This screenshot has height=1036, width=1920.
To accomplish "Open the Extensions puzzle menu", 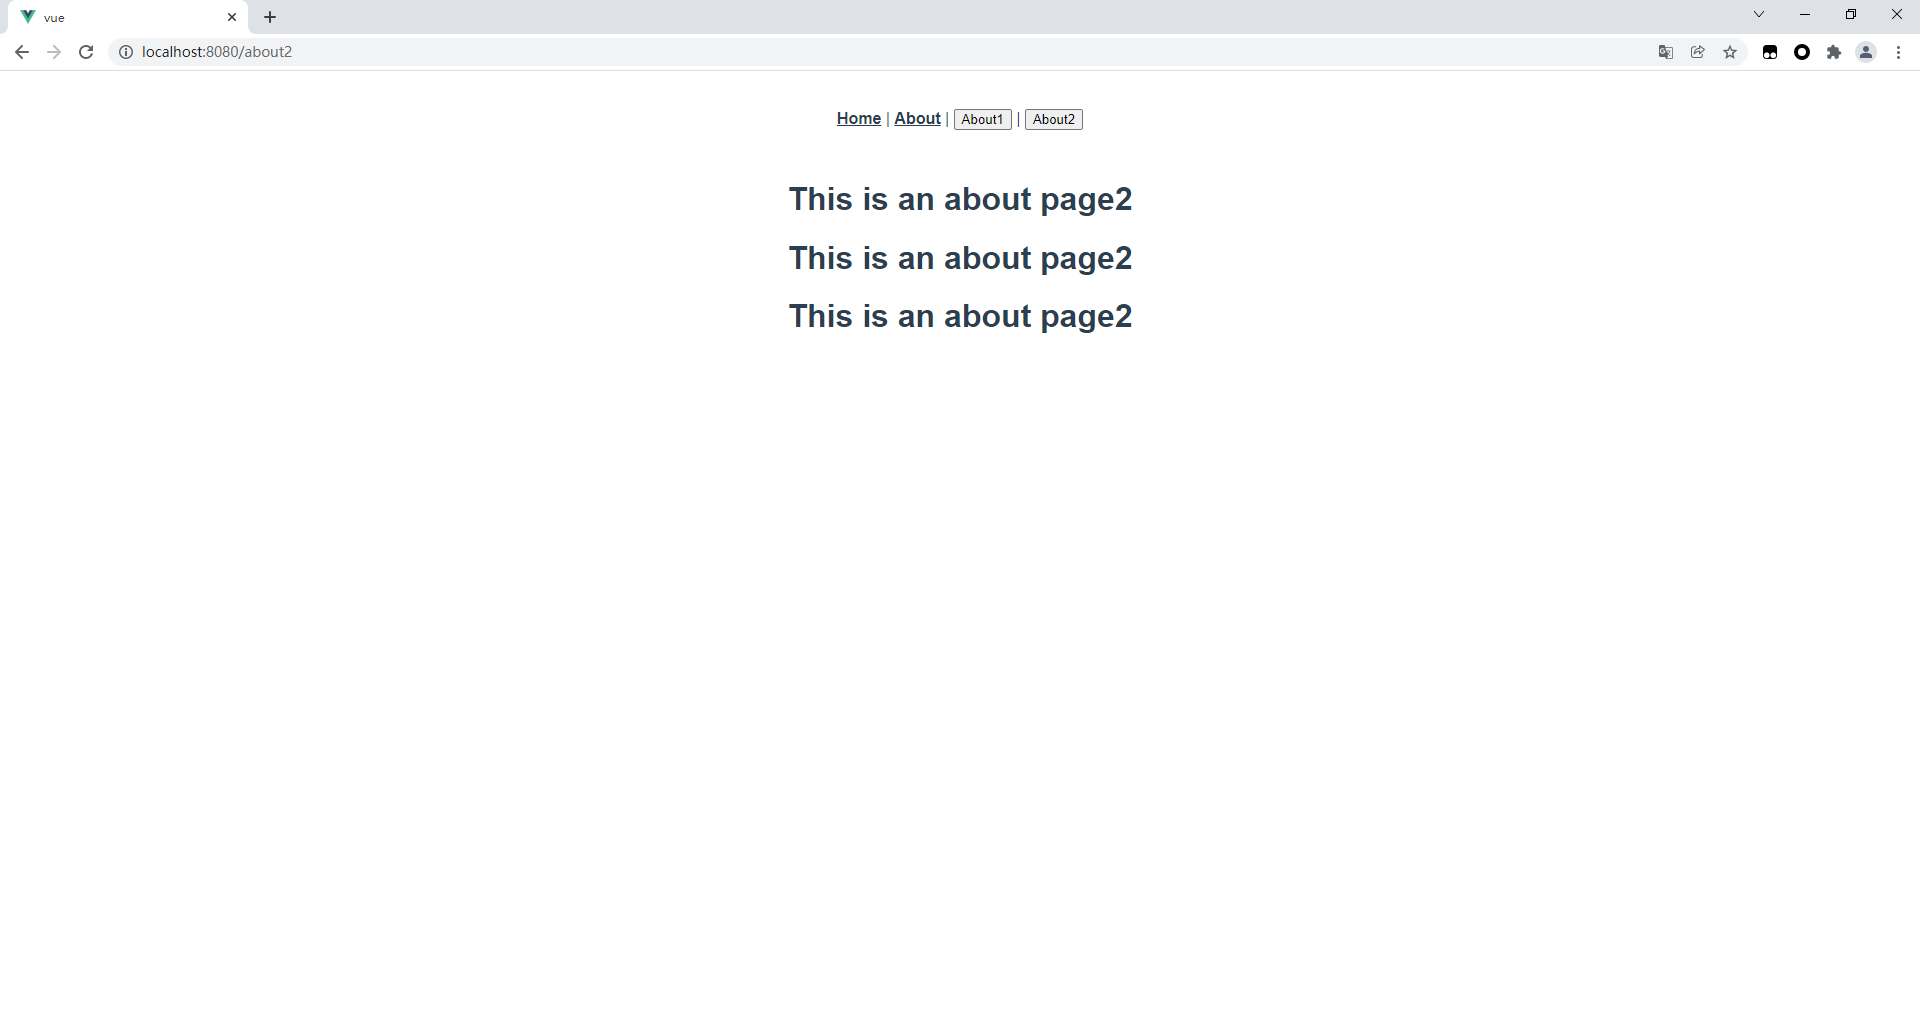I will 1834,52.
